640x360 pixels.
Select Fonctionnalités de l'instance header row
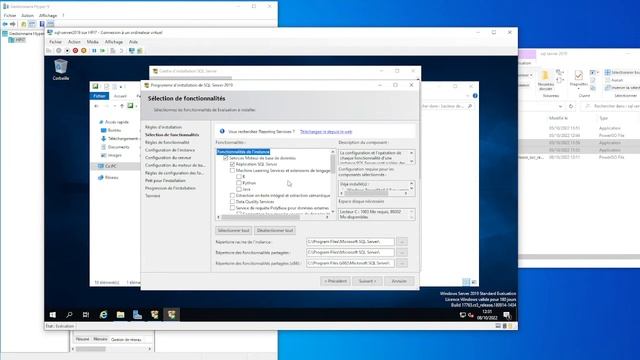pos(243,152)
